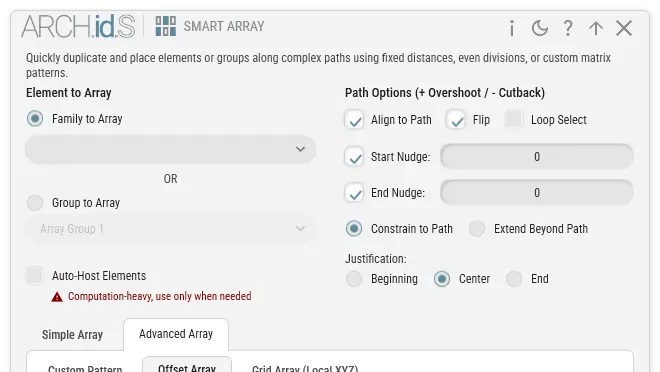Screen dimensions: 660x372
Task: Open the info icon in header
Action: pyautogui.click(x=512, y=28)
